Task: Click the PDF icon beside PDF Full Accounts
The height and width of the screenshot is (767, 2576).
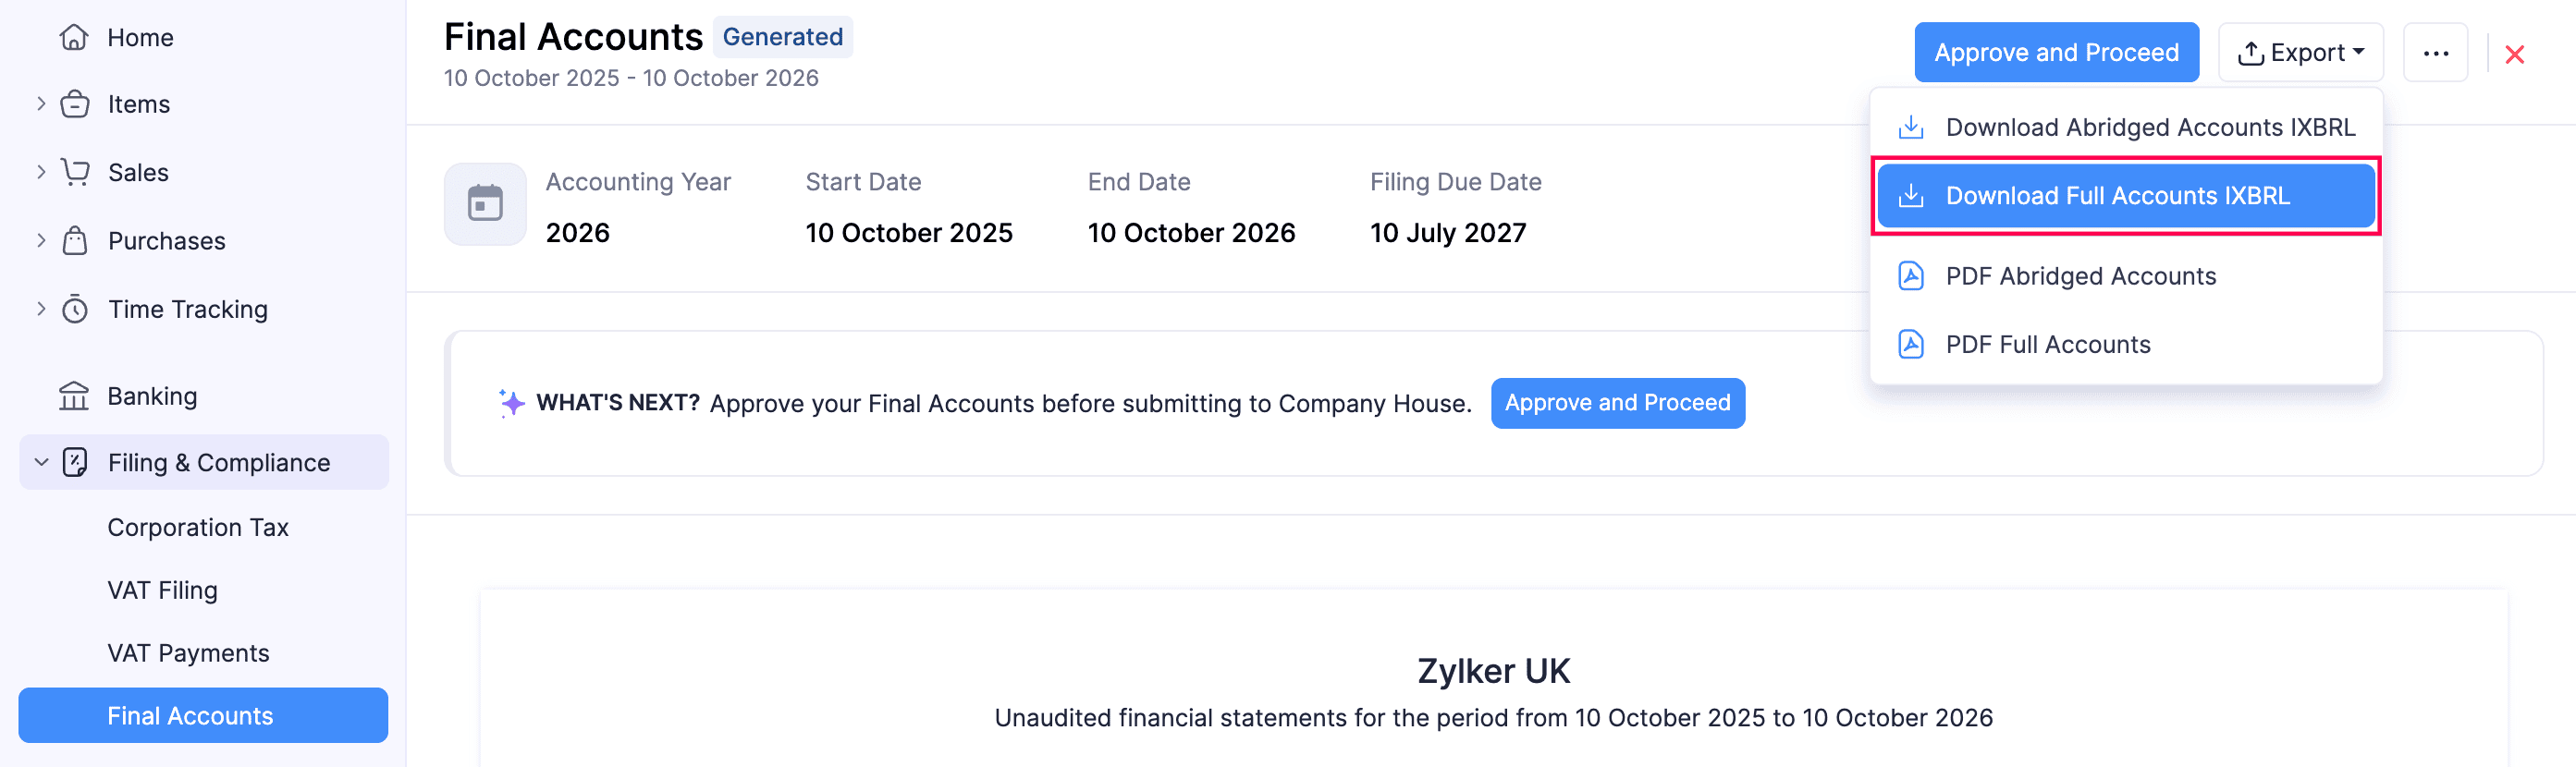Action: pyautogui.click(x=1911, y=344)
